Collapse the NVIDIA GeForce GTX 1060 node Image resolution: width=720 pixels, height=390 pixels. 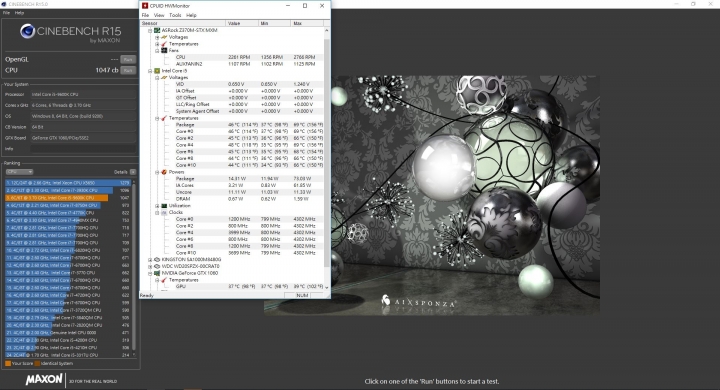click(x=150, y=273)
